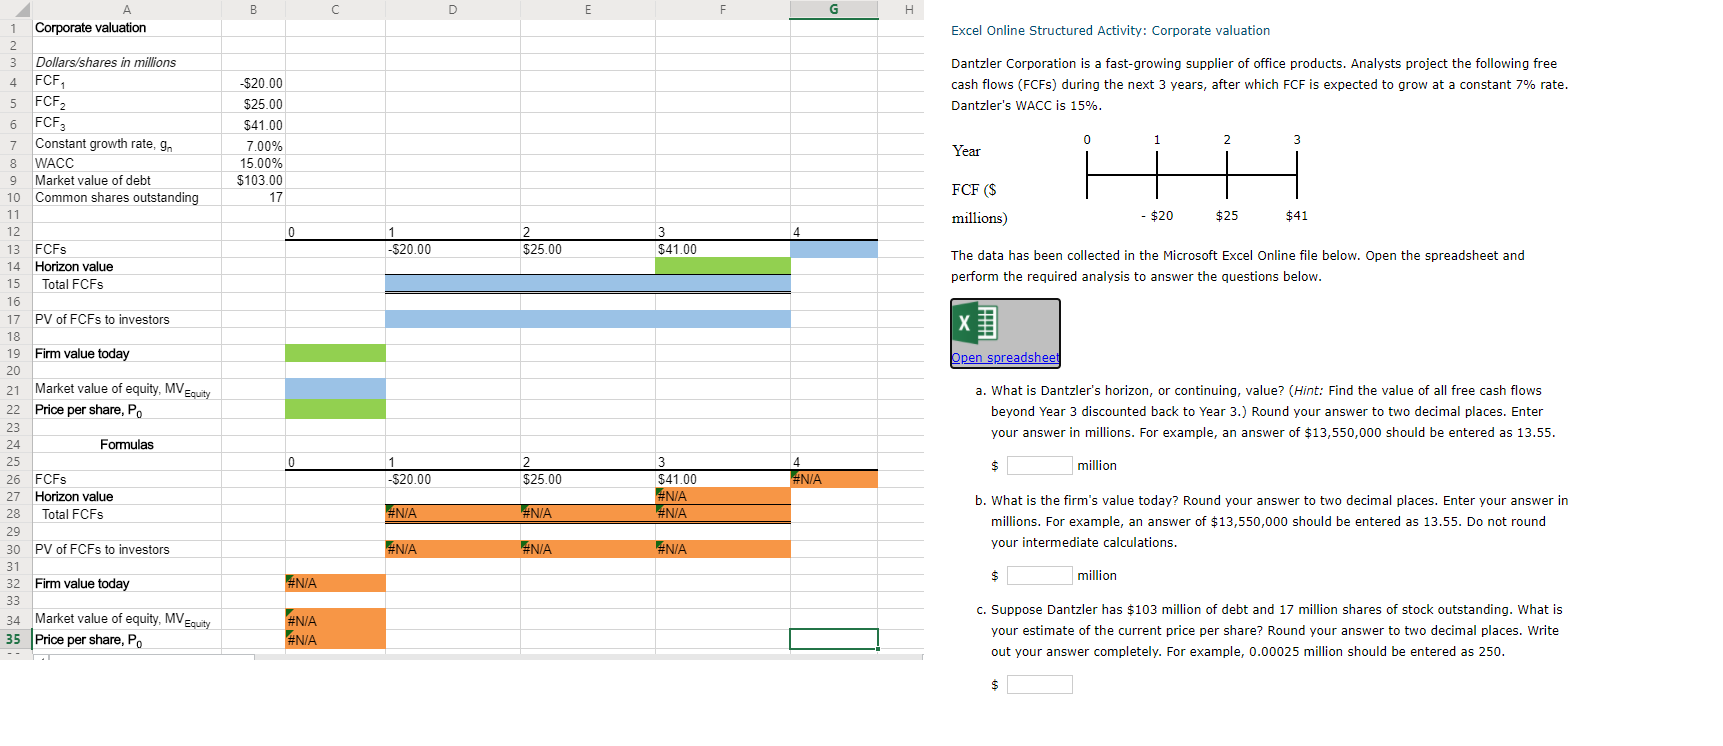Select the select-all corner of the spreadsheet

[15, 9]
